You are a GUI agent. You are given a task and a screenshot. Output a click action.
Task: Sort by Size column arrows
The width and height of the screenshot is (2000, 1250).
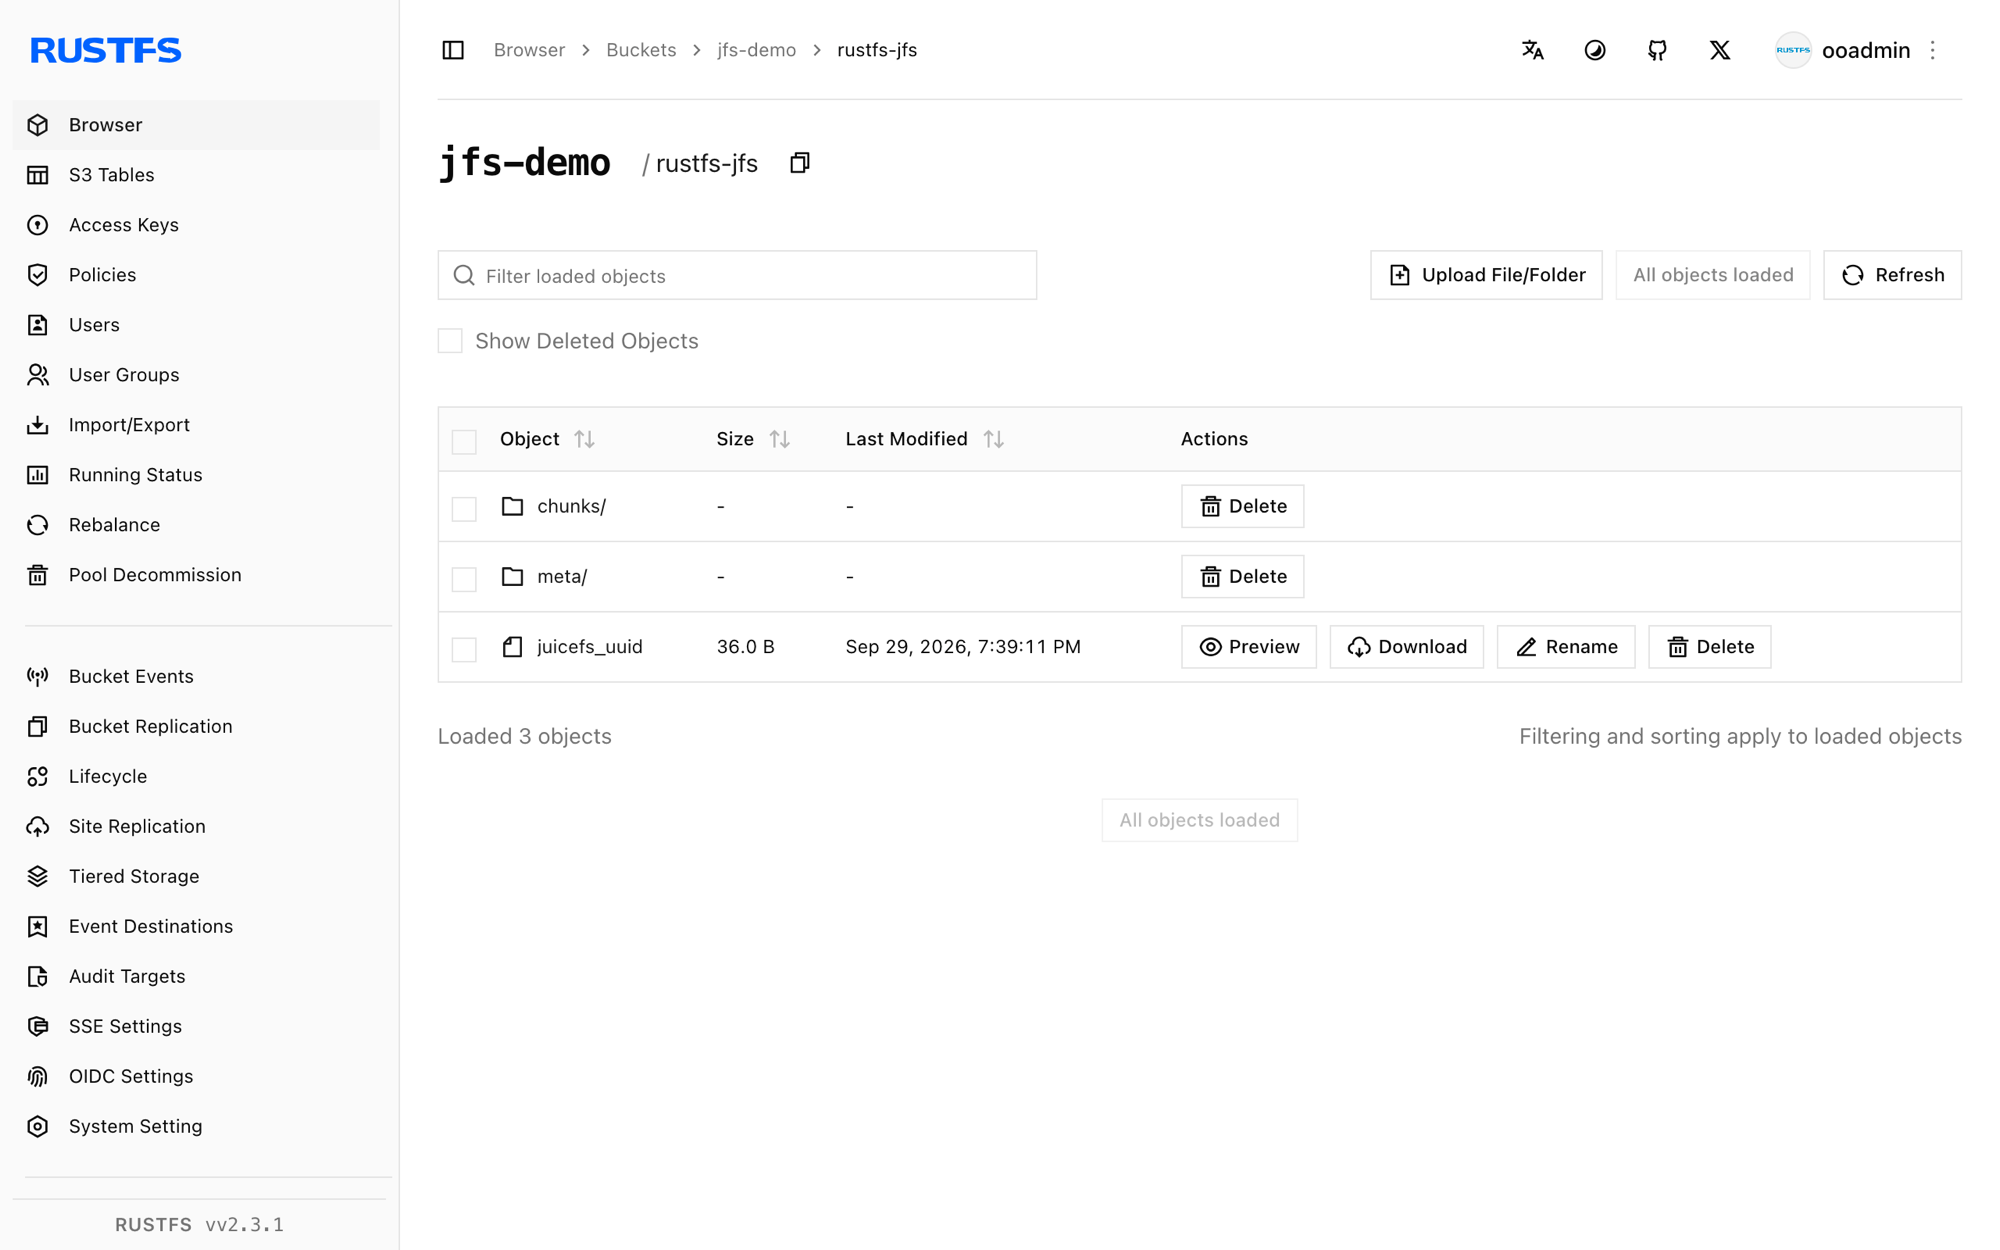point(780,439)
